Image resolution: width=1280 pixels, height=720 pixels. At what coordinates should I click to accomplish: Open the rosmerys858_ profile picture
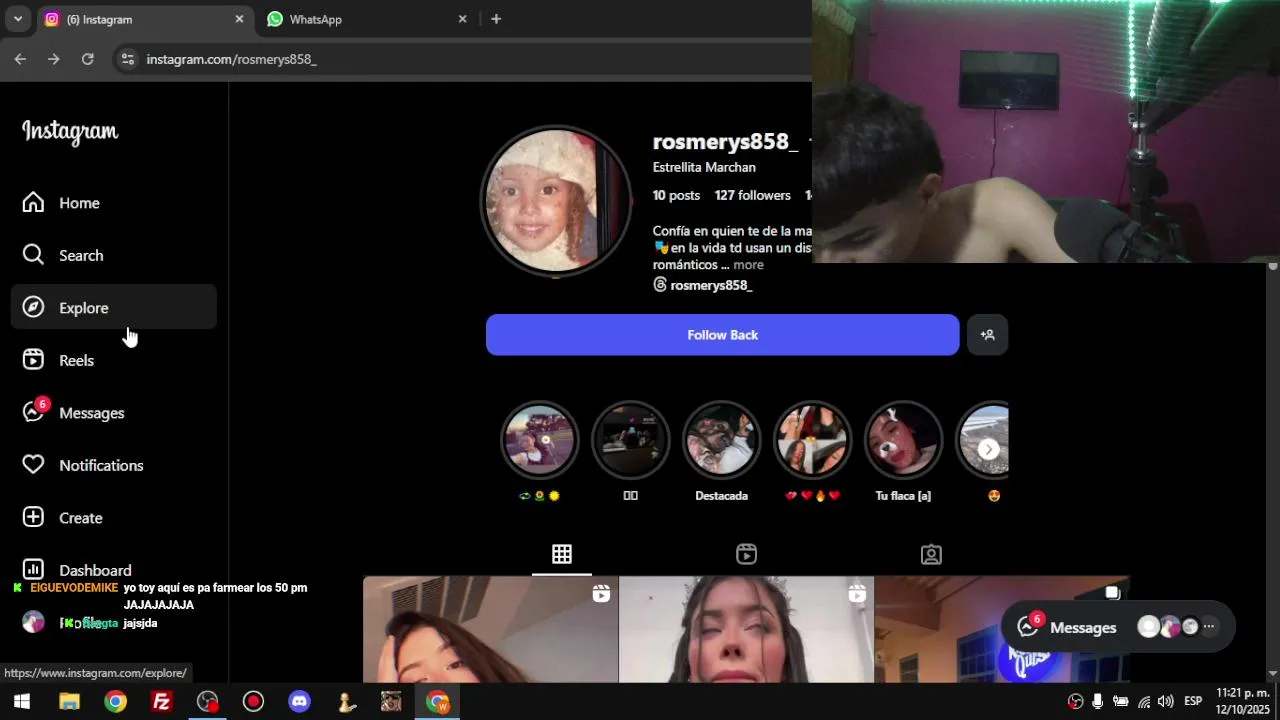click(556, 201)
